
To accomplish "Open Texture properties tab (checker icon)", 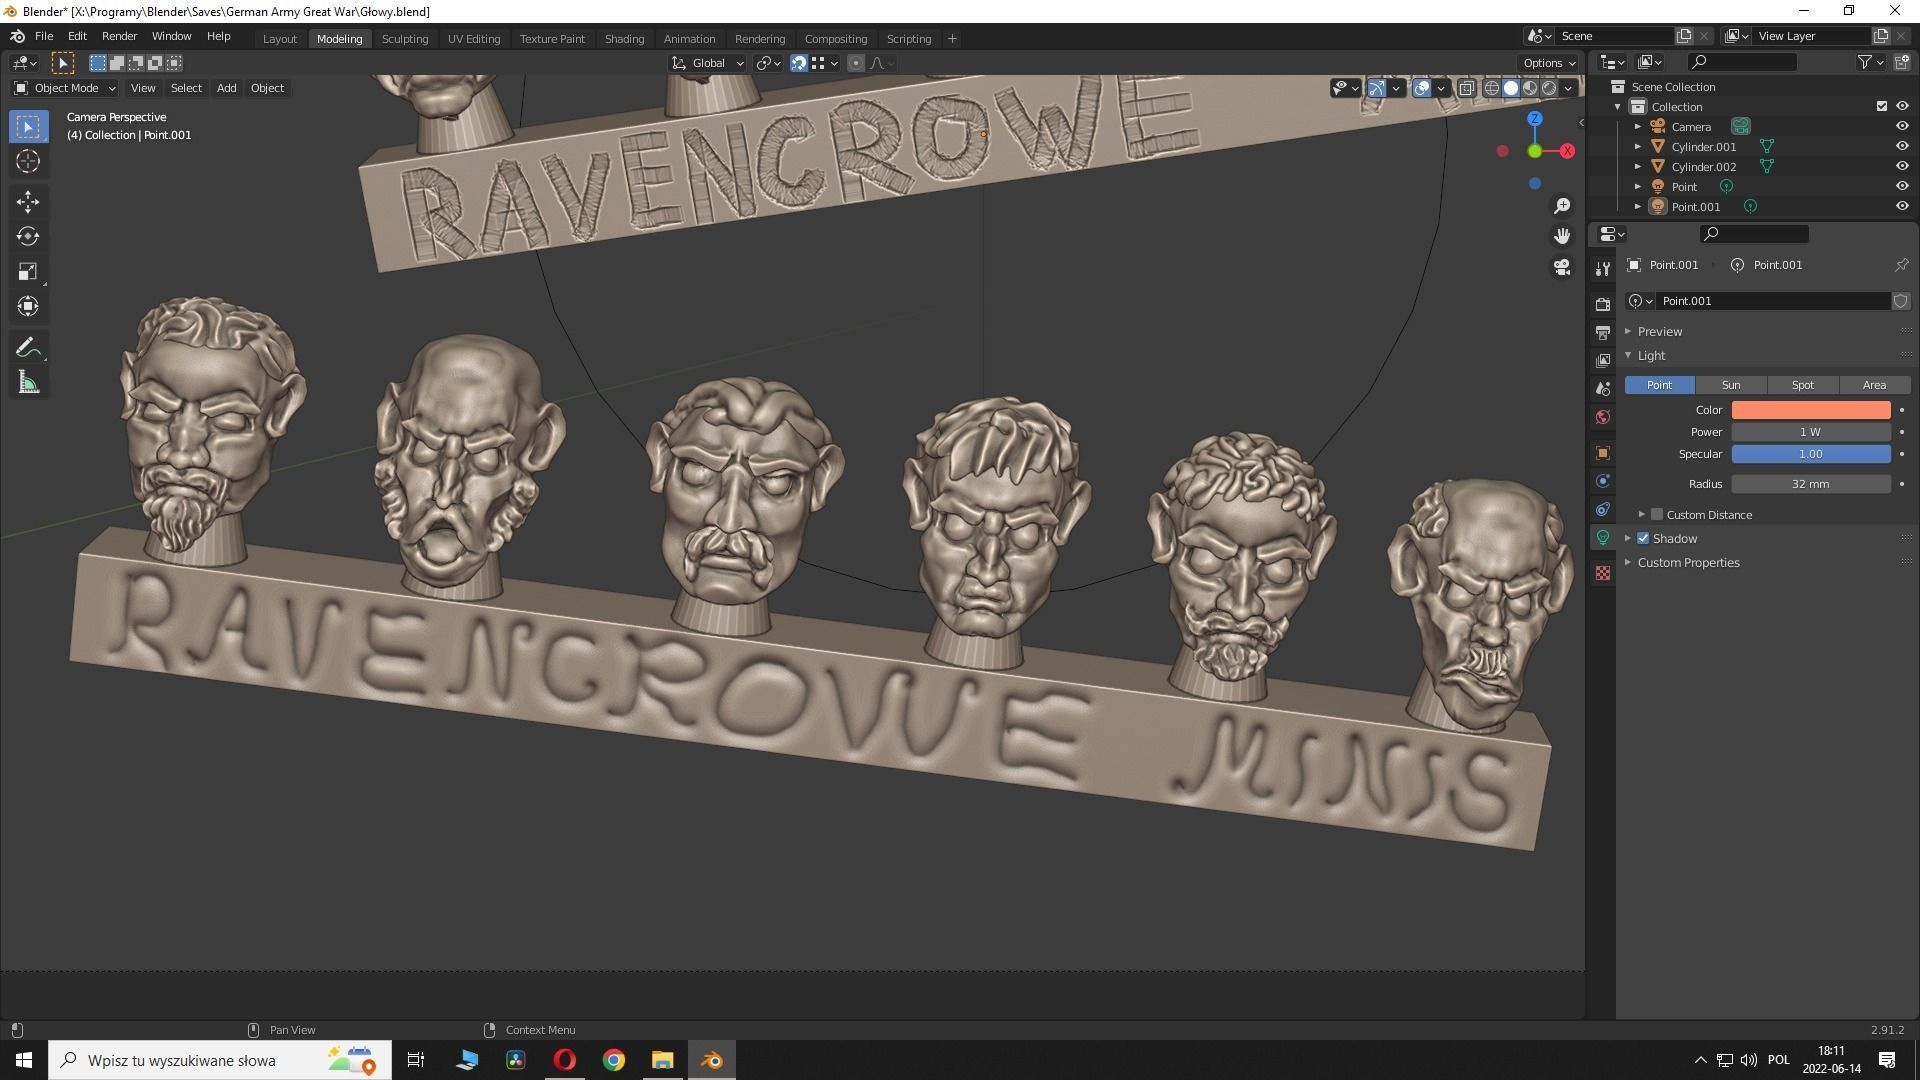I will (1603, 573).
